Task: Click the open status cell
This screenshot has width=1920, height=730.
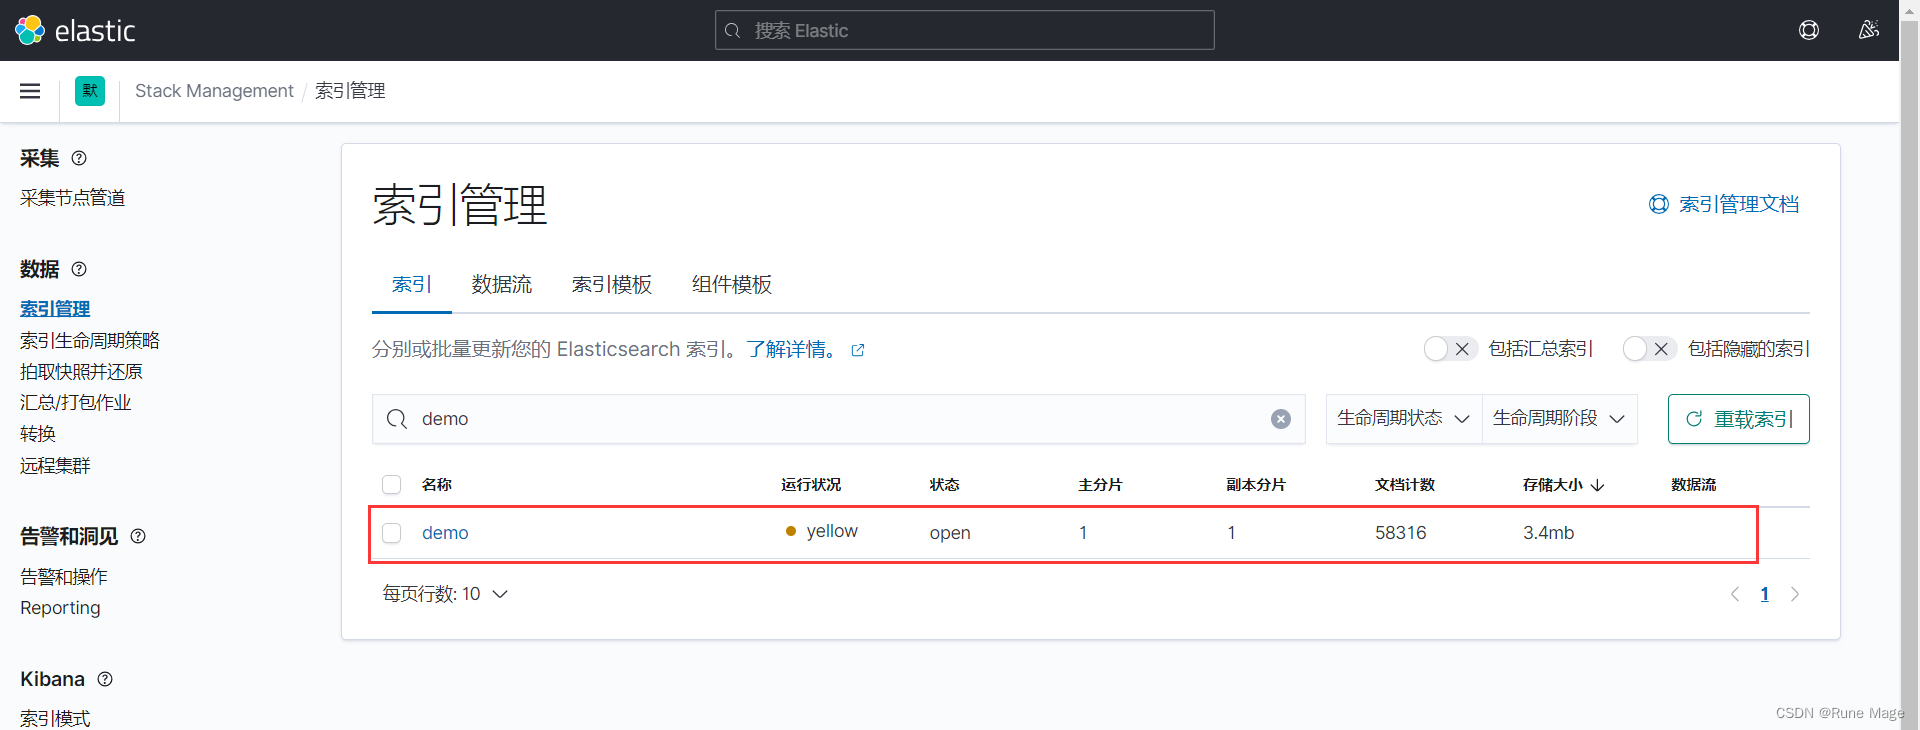Action: click(950, 533)
